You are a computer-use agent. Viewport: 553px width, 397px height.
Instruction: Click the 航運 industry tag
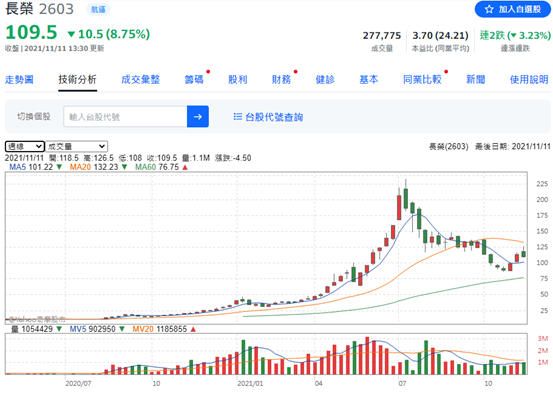(x=98, y=10)
